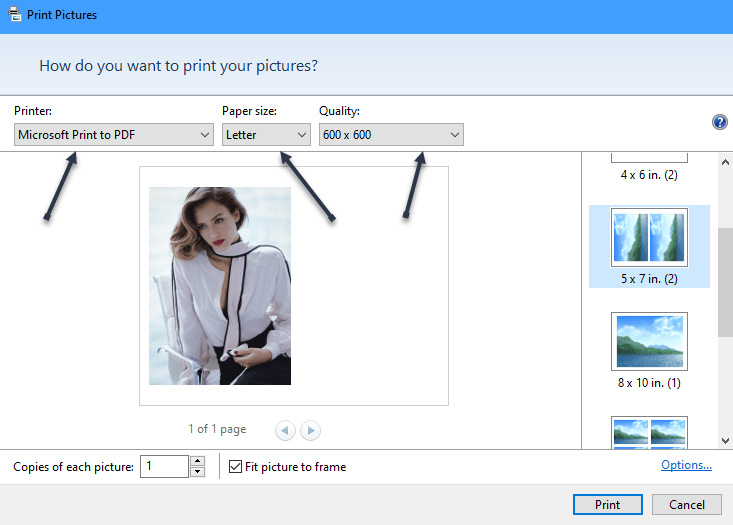Image resolution: width=733 pixels, height=525 pixels.
Task: Click the help question mark icon
Action: tap(719, 122)
